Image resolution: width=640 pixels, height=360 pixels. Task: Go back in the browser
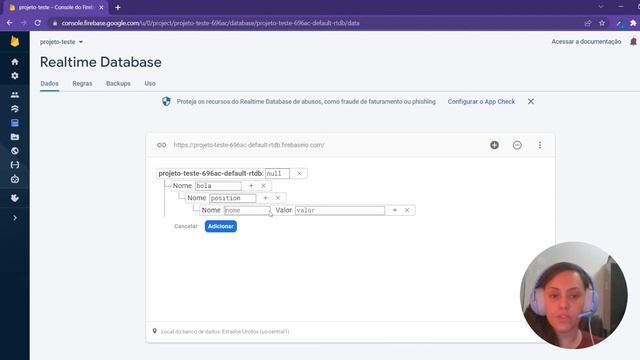click(10, 23)
